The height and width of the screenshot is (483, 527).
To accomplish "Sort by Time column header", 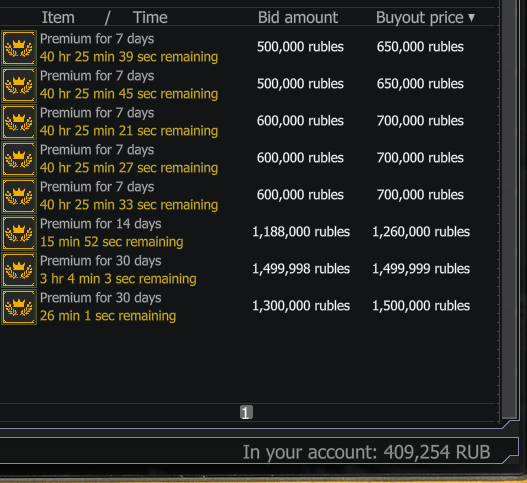I will [x=150, y=17].
